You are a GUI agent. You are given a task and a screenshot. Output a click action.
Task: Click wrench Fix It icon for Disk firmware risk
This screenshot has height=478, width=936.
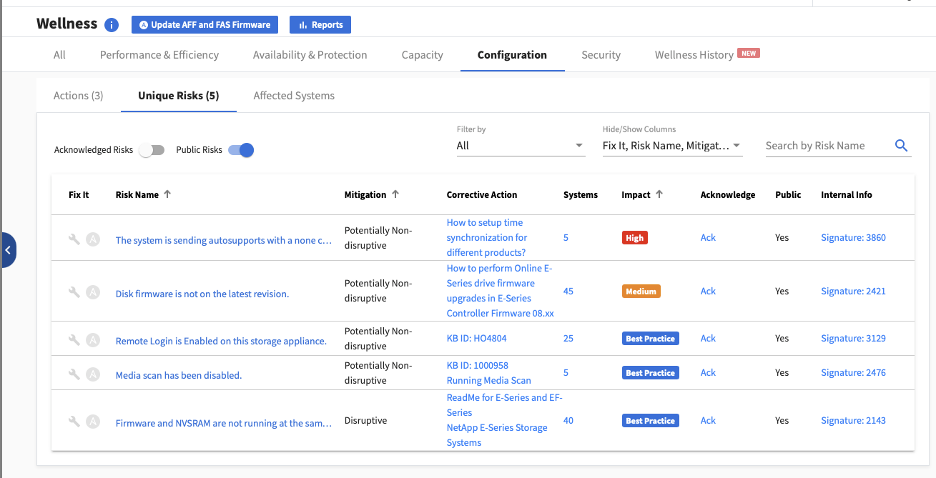pyautogui.click(x=74, y=292)
